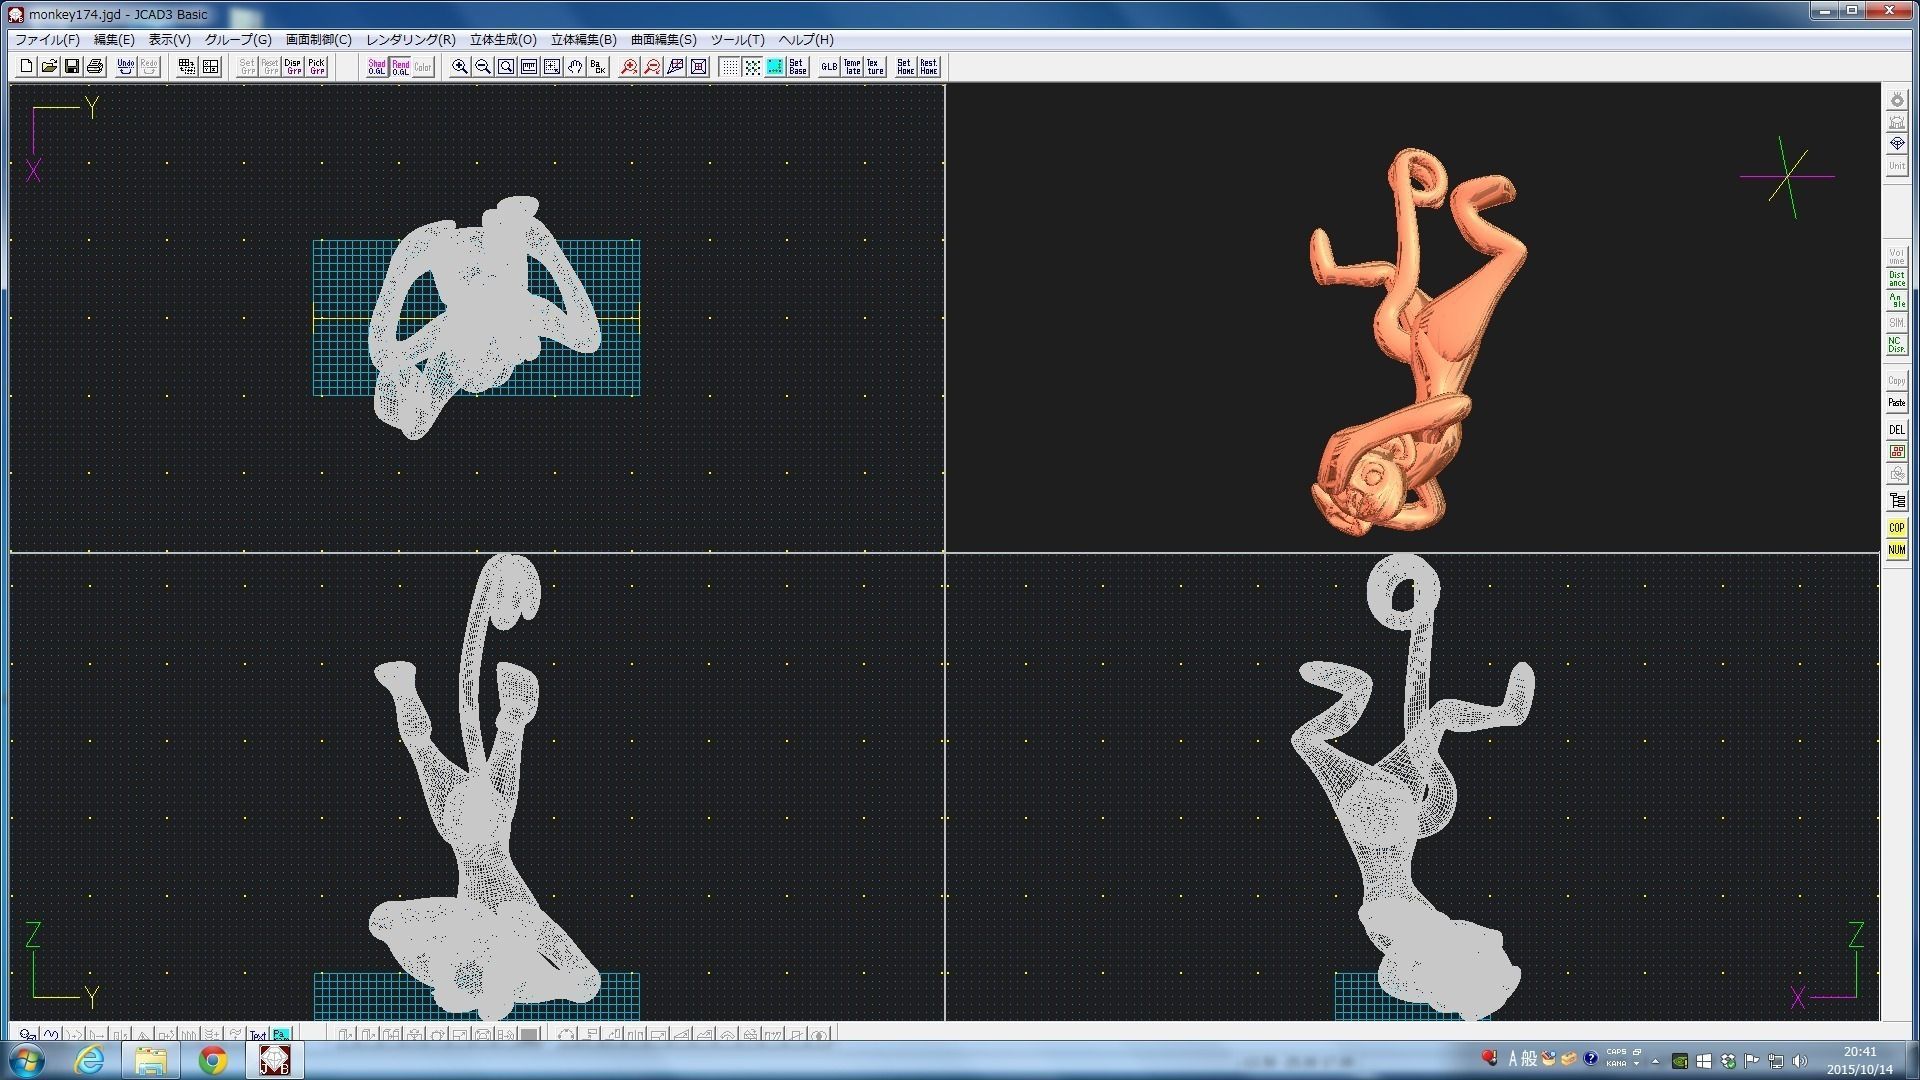Toggle Shad O.GL shading mode
1920x1080 pixels.
[377, 67]
